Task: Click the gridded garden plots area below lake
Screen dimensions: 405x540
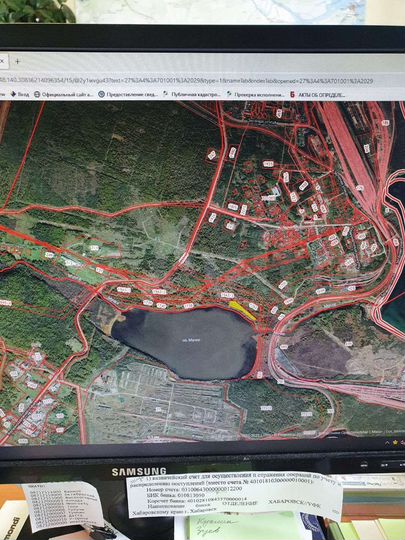Action: 162,405
